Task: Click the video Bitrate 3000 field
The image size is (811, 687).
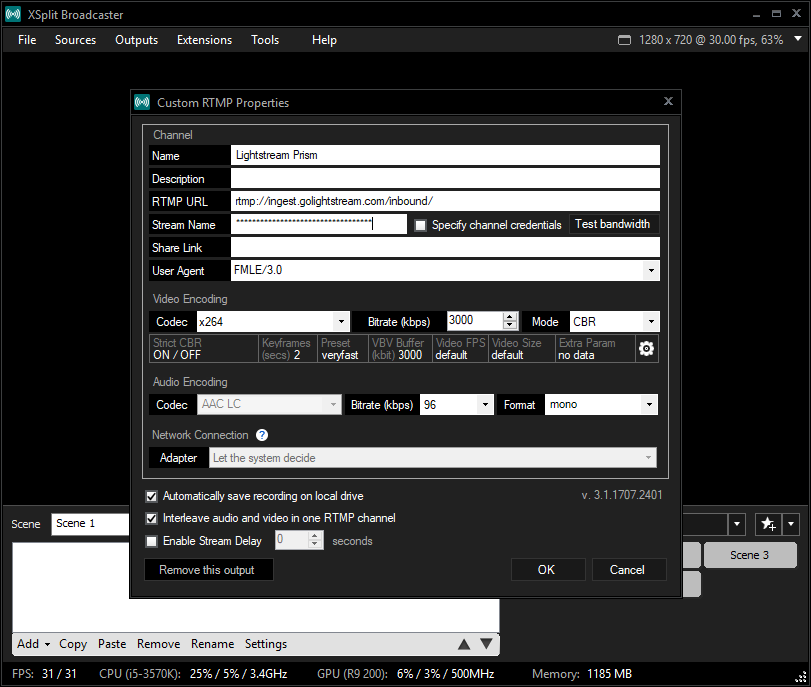Action: coord(475,321)
